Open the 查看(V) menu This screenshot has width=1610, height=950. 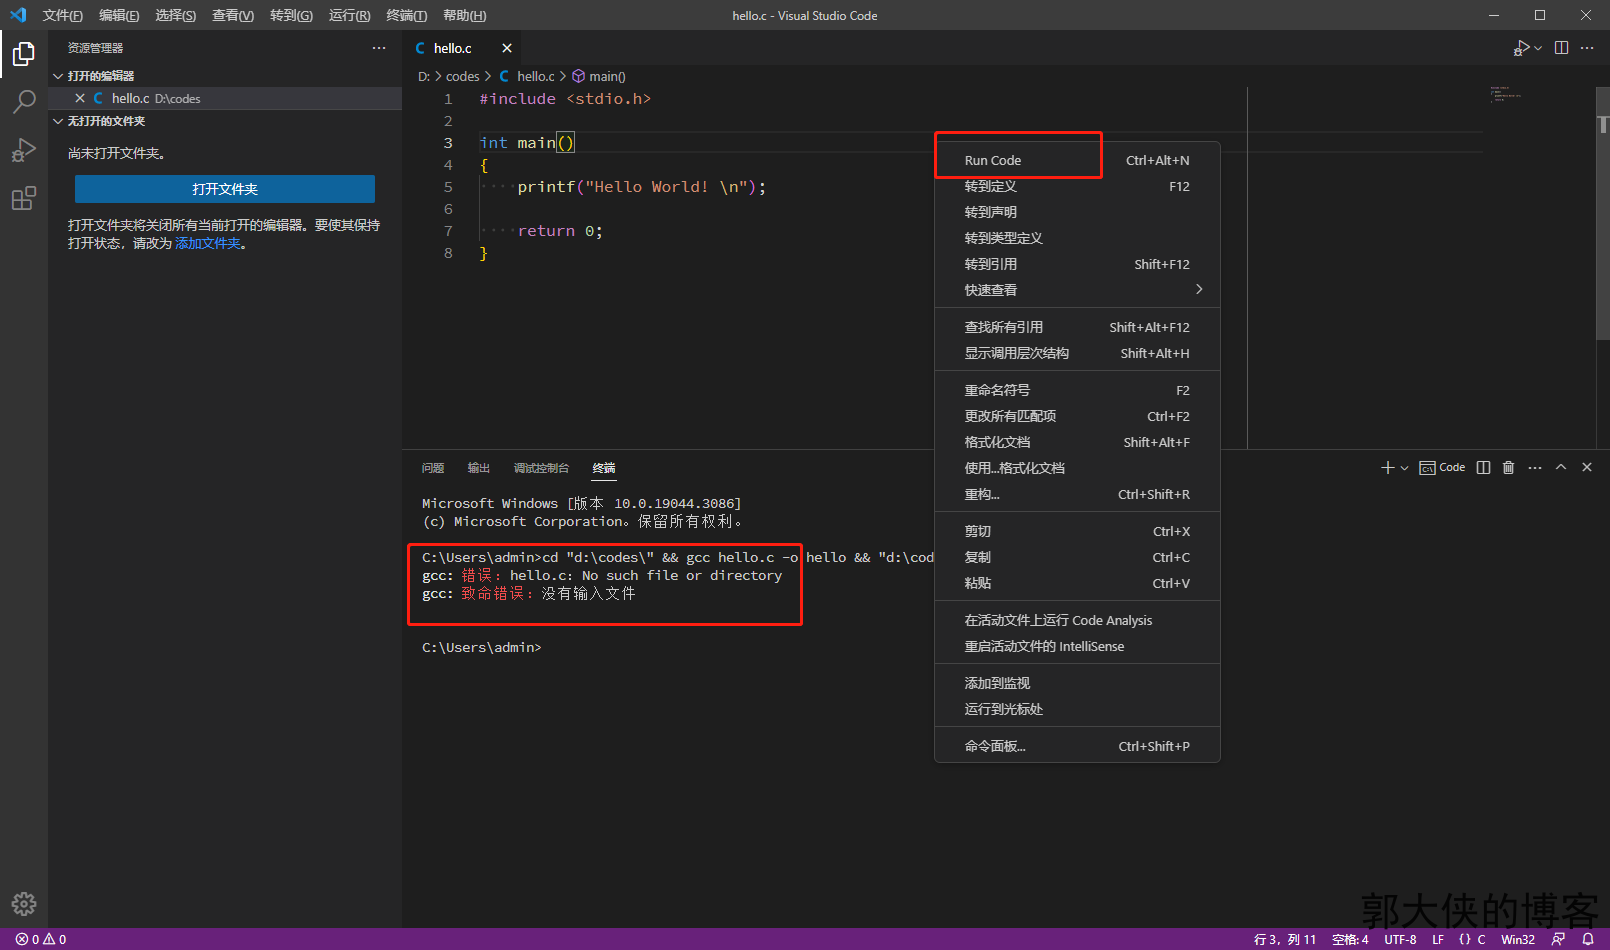(233, 15)
